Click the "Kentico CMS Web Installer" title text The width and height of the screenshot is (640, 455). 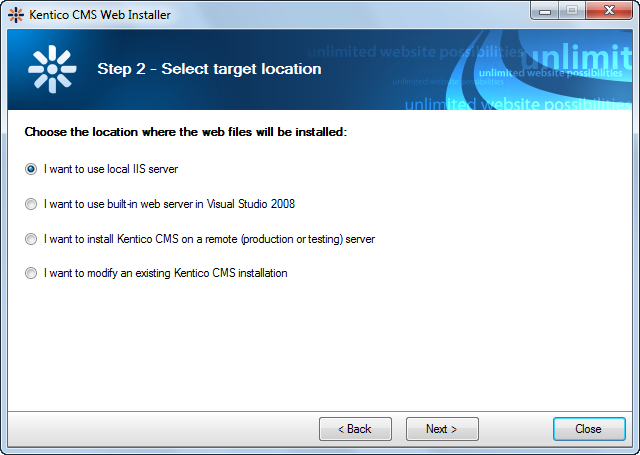click(x=98, y=14)
